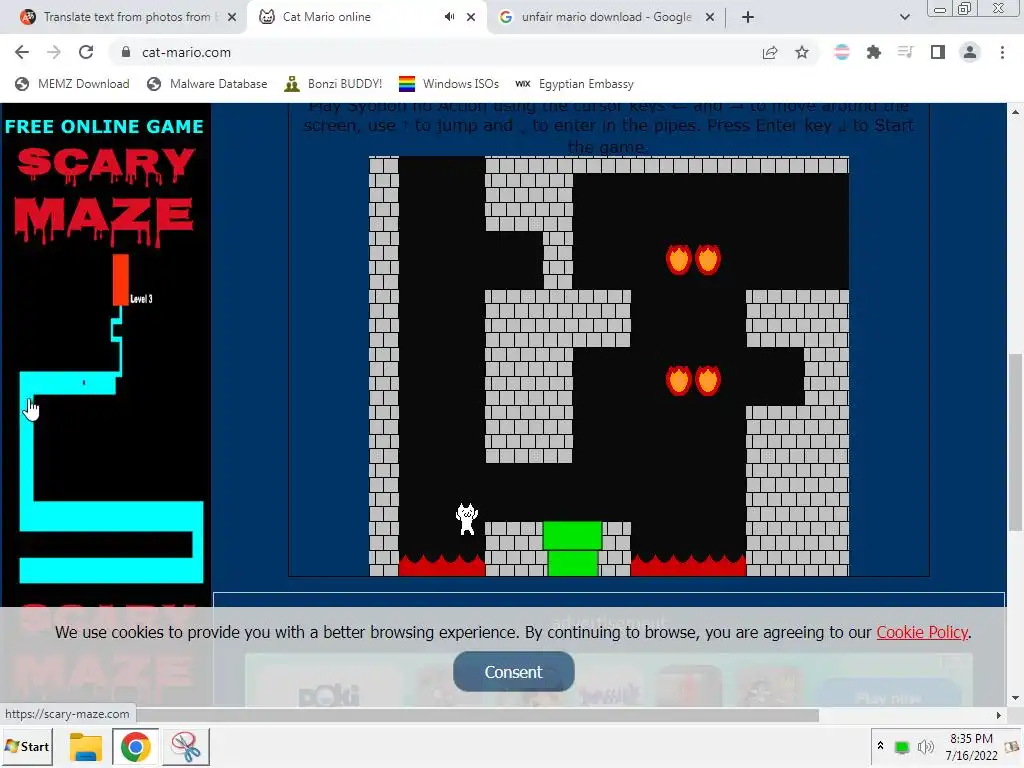Open the taskbar clock showing 8:35 PM
The image size is (1024, 768).
click(x=971, y=746)
